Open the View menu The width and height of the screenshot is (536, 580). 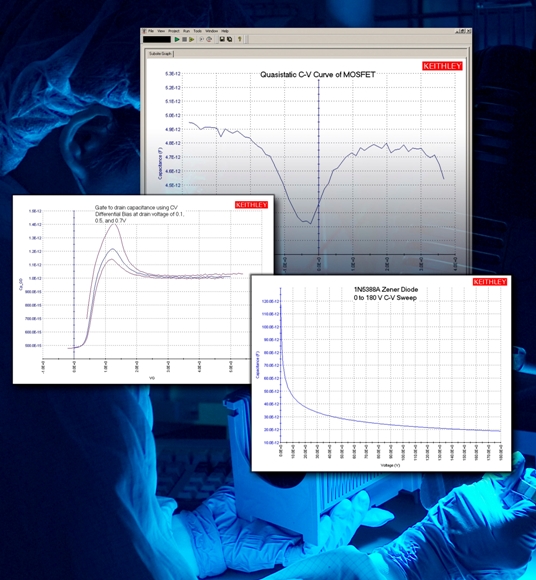(x=161, y=31)
